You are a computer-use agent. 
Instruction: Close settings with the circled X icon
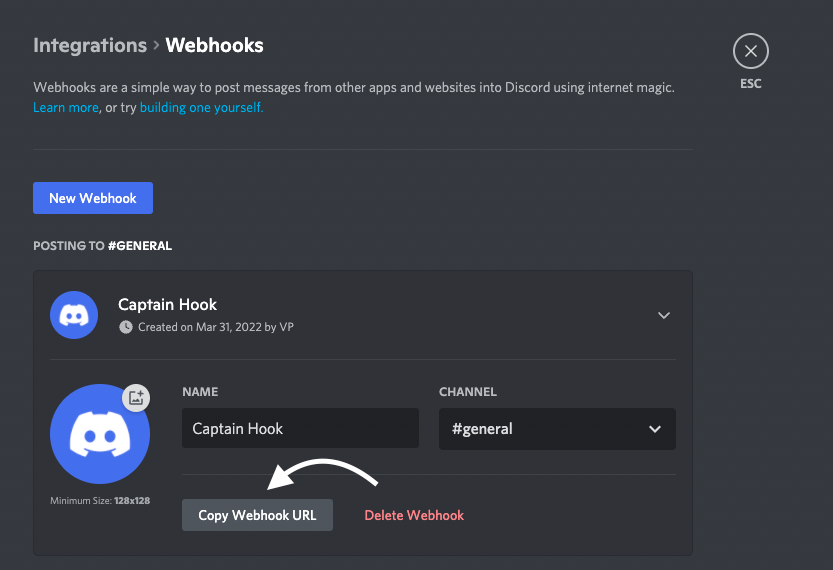point(751,51)
